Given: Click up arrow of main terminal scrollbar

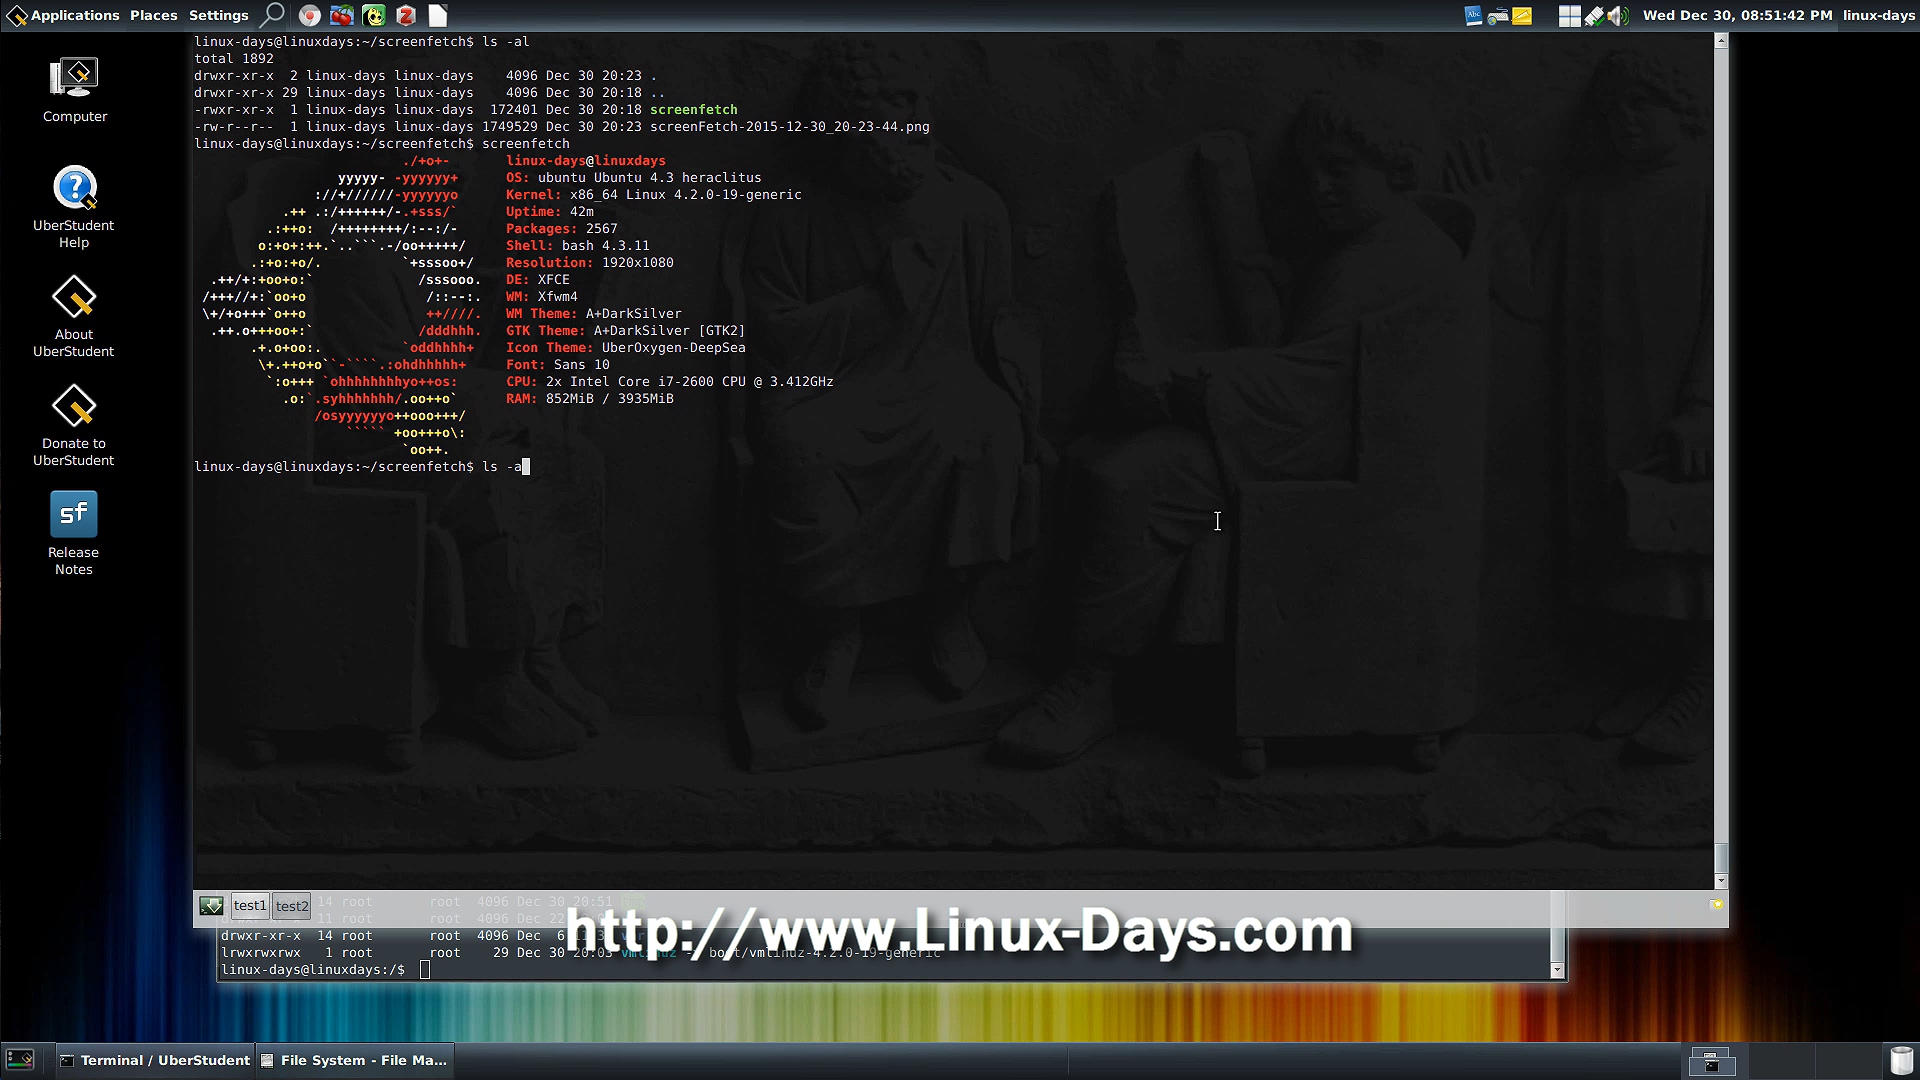Looking at the screenshot, I should (1721, 41).
